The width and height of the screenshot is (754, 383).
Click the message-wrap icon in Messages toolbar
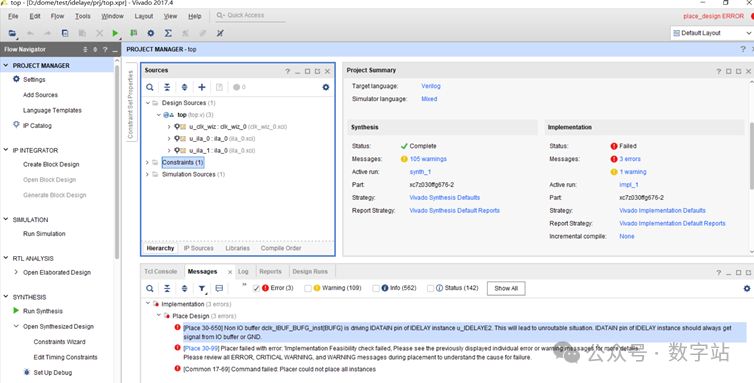click(x=219, y=288)
